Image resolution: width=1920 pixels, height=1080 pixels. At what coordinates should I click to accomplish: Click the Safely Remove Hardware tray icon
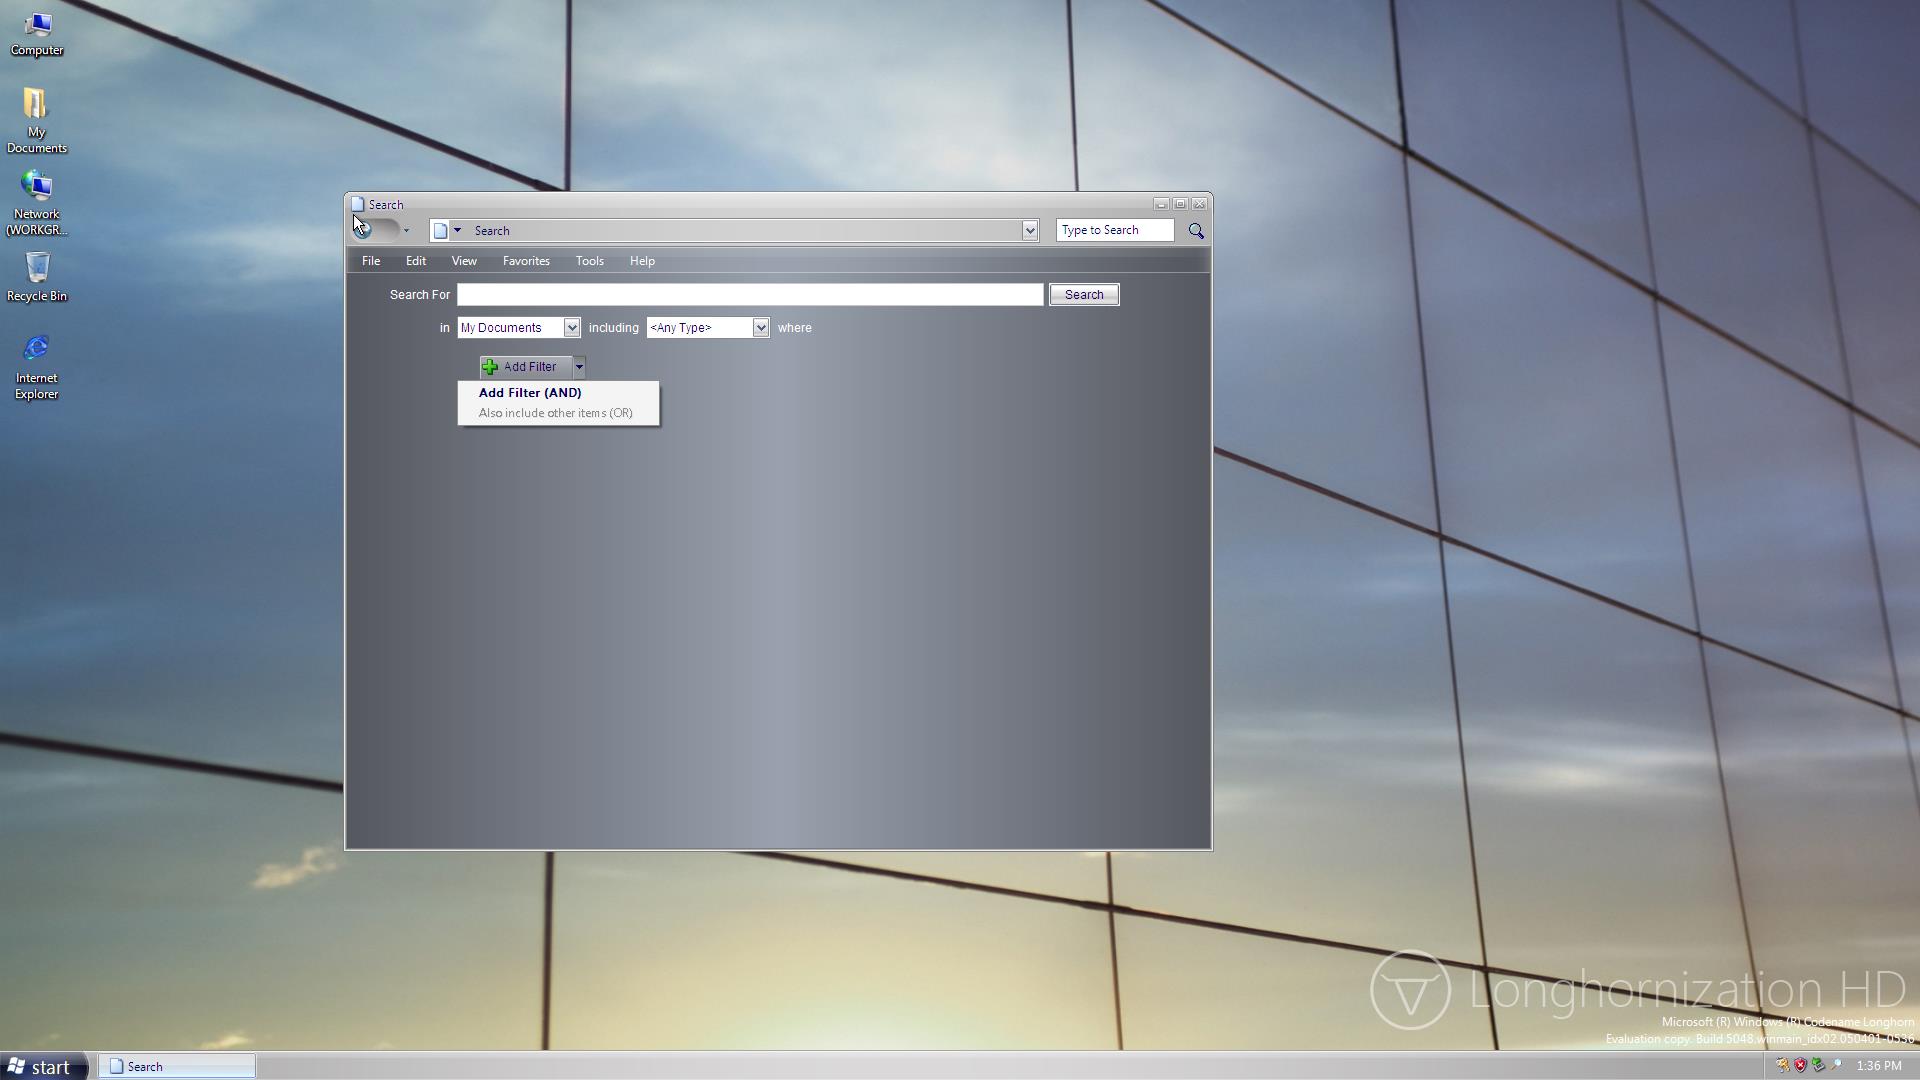[1818, 1065]
